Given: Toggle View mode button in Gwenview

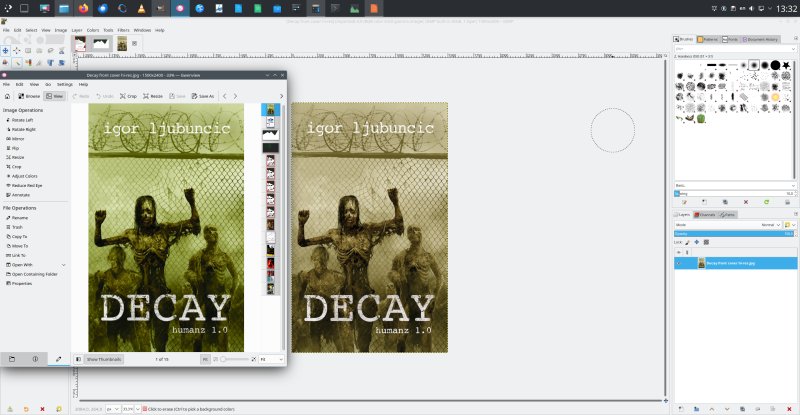Looking at the screenshot, I should [55, 96].
